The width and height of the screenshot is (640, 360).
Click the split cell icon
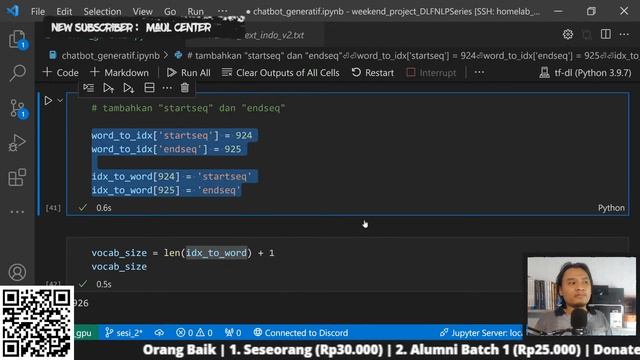149,88
